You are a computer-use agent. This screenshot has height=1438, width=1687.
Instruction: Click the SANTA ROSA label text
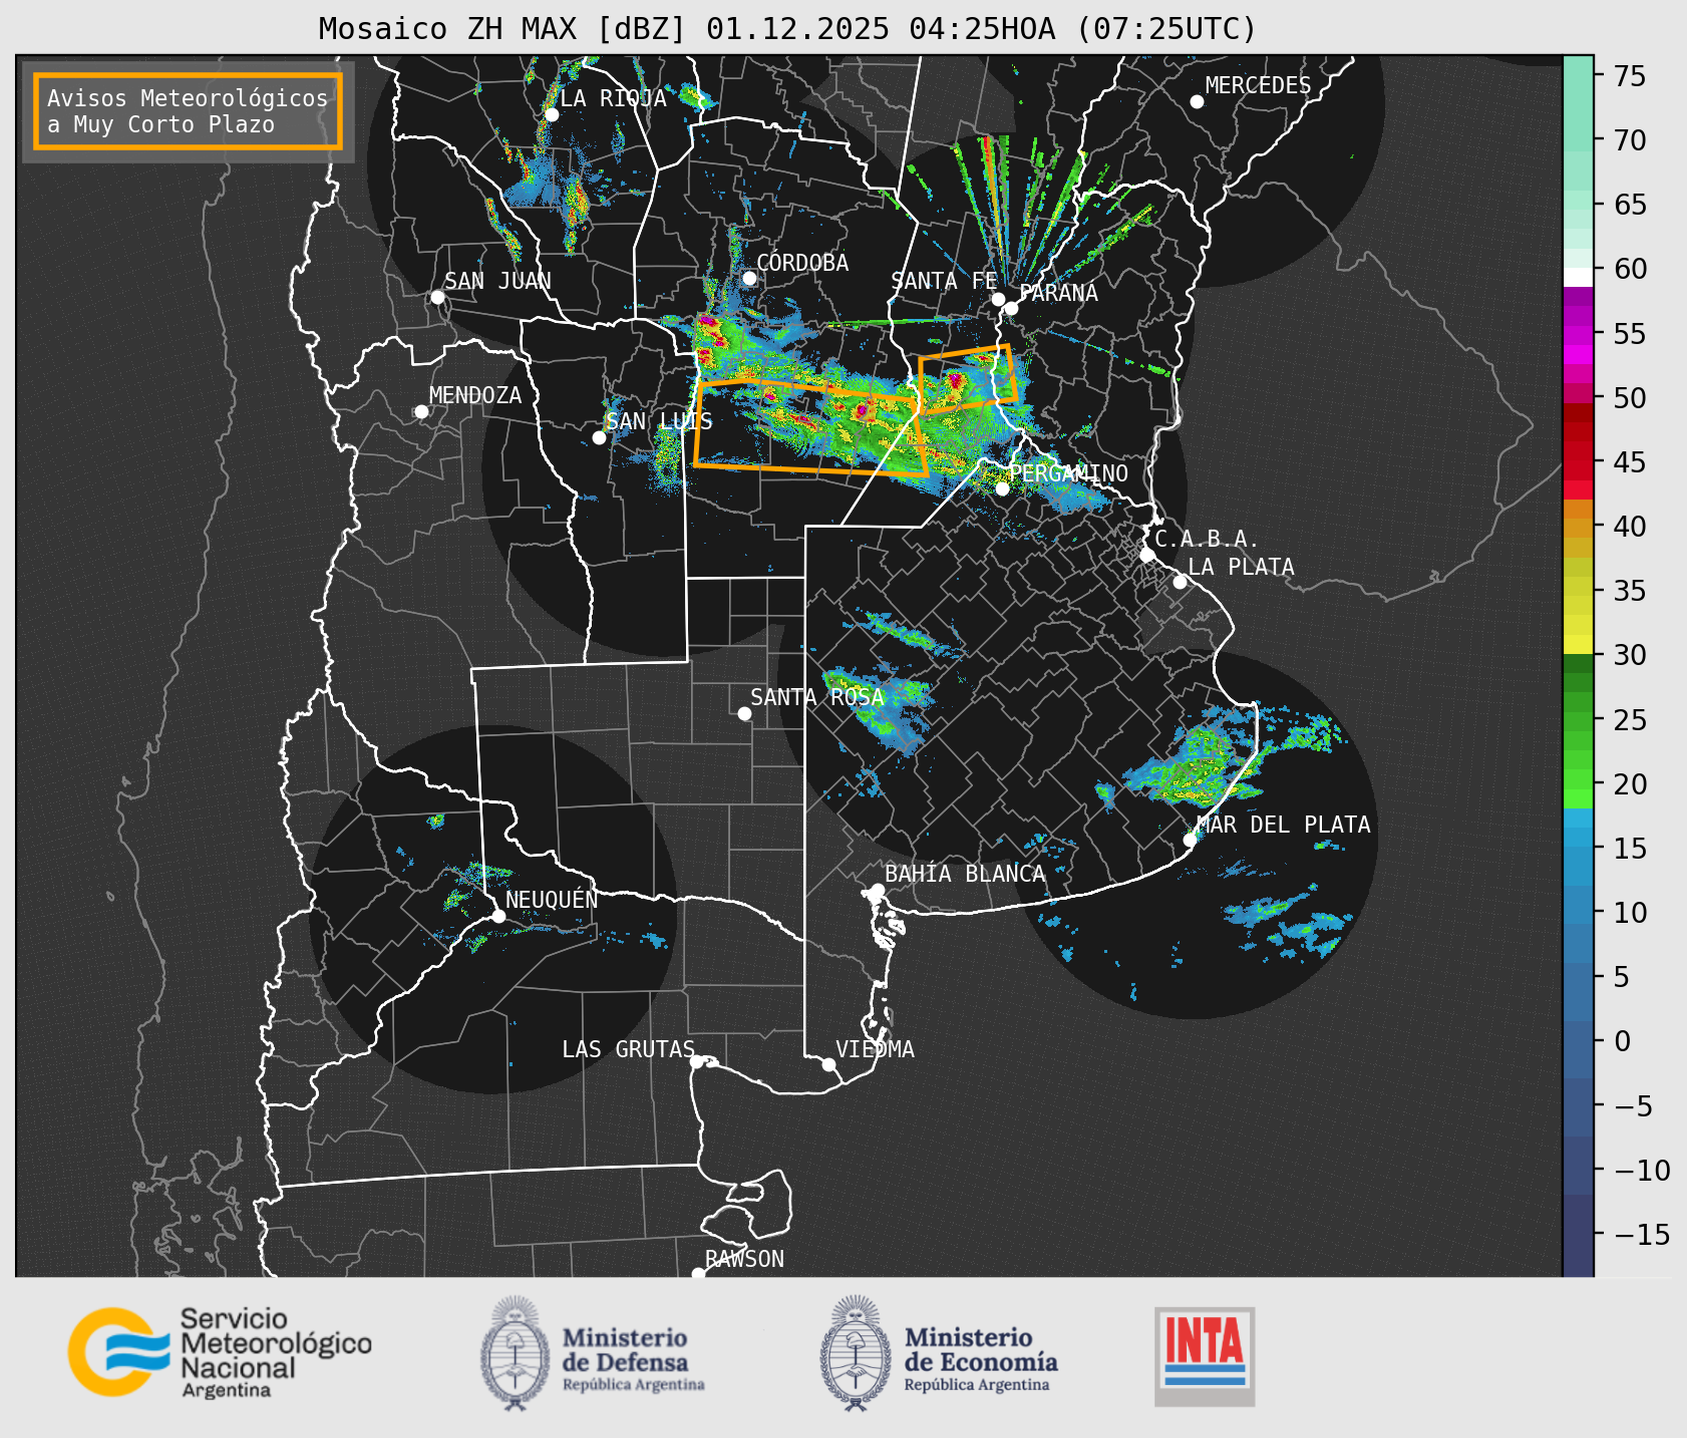pyautogui.click(x=817, y=697)
